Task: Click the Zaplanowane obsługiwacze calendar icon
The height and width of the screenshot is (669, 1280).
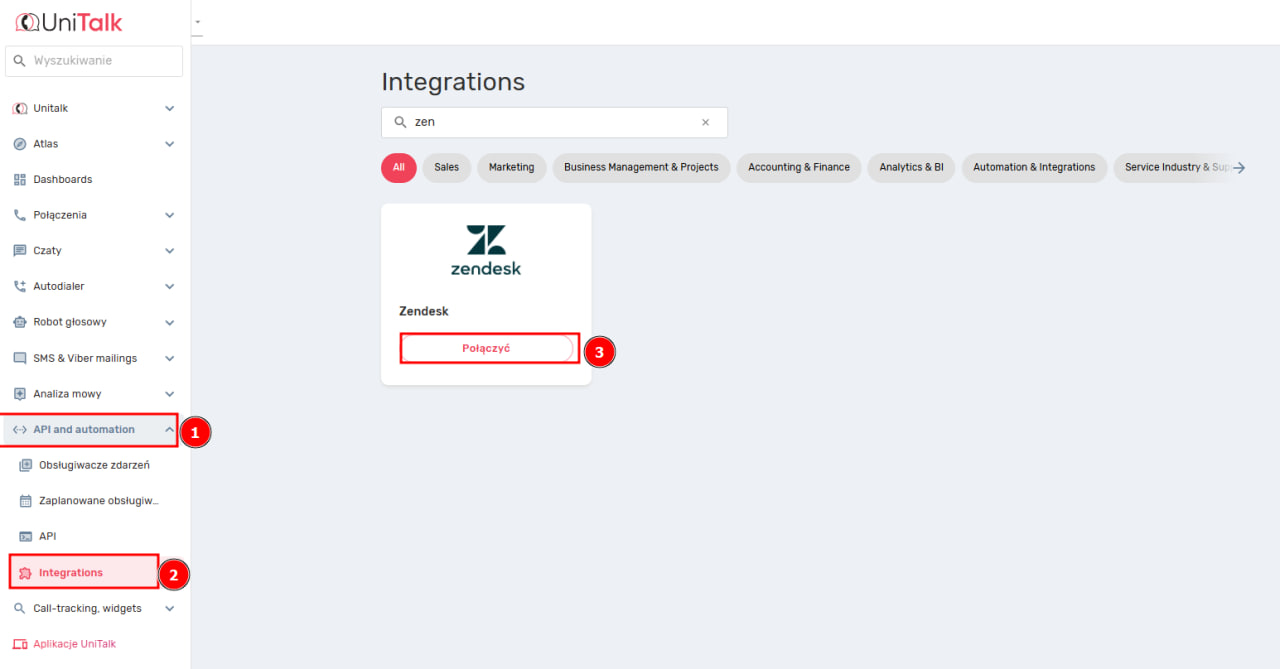Action: tap(26, 501)
